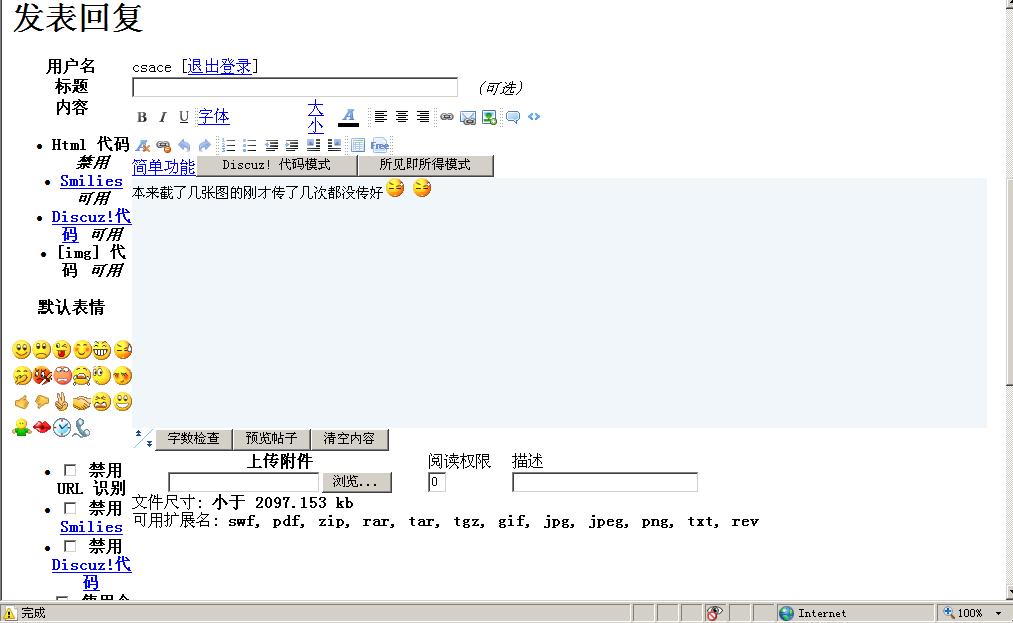1013x623 pixels.
Task: Open the Smilies 可用 link in sidebar
Action: (91, 182)
